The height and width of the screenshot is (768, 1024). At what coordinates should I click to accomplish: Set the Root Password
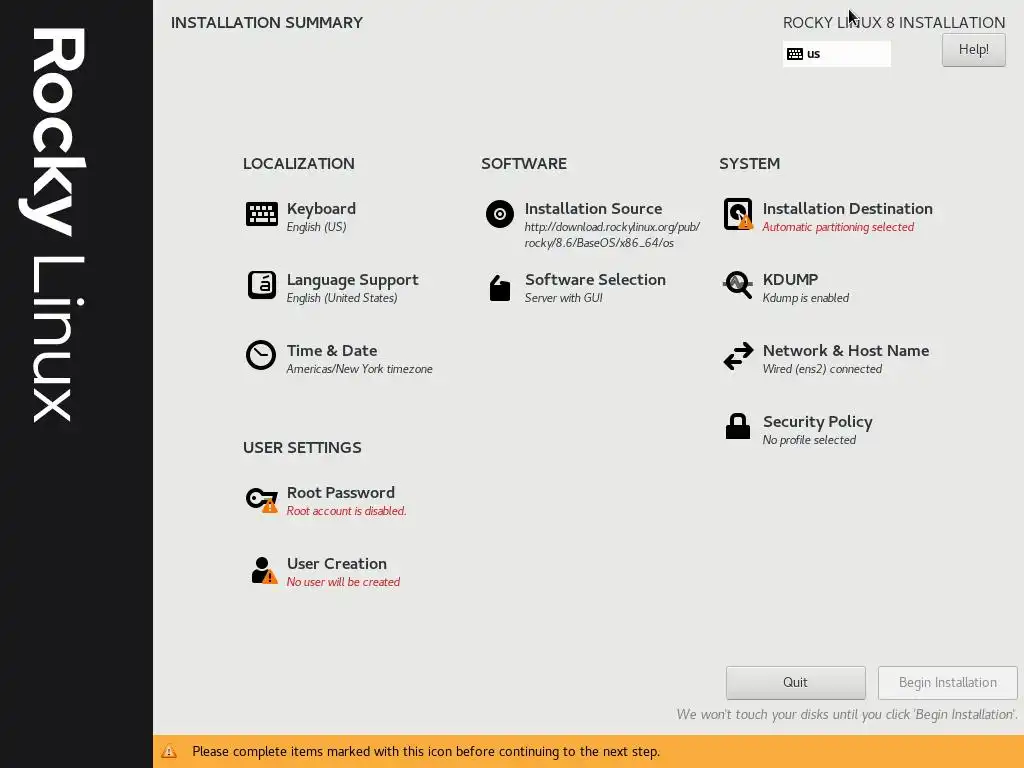click(x=340, y=493)
